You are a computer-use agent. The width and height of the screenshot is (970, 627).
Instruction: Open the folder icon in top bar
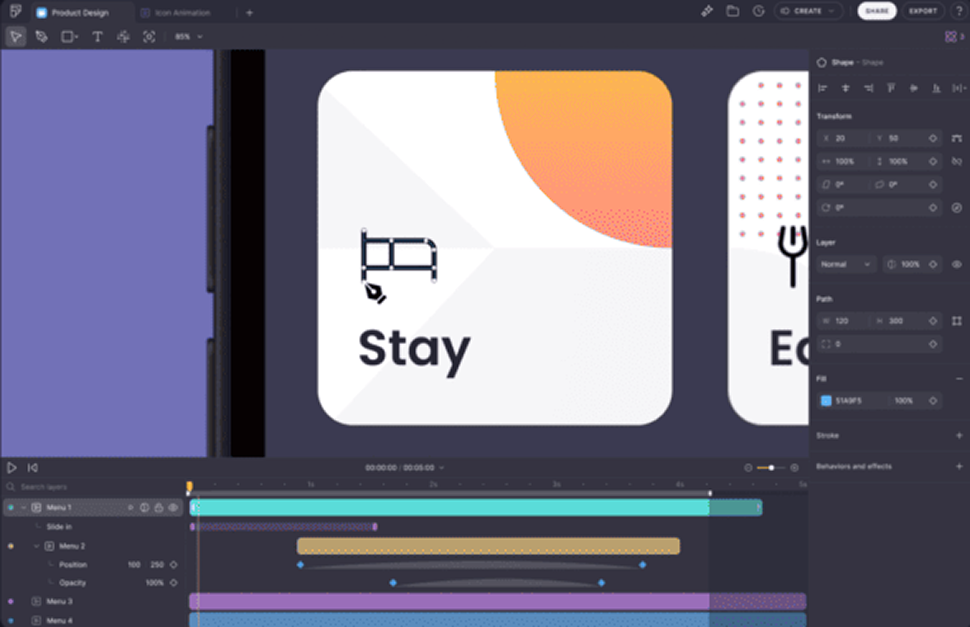(732, 11)
